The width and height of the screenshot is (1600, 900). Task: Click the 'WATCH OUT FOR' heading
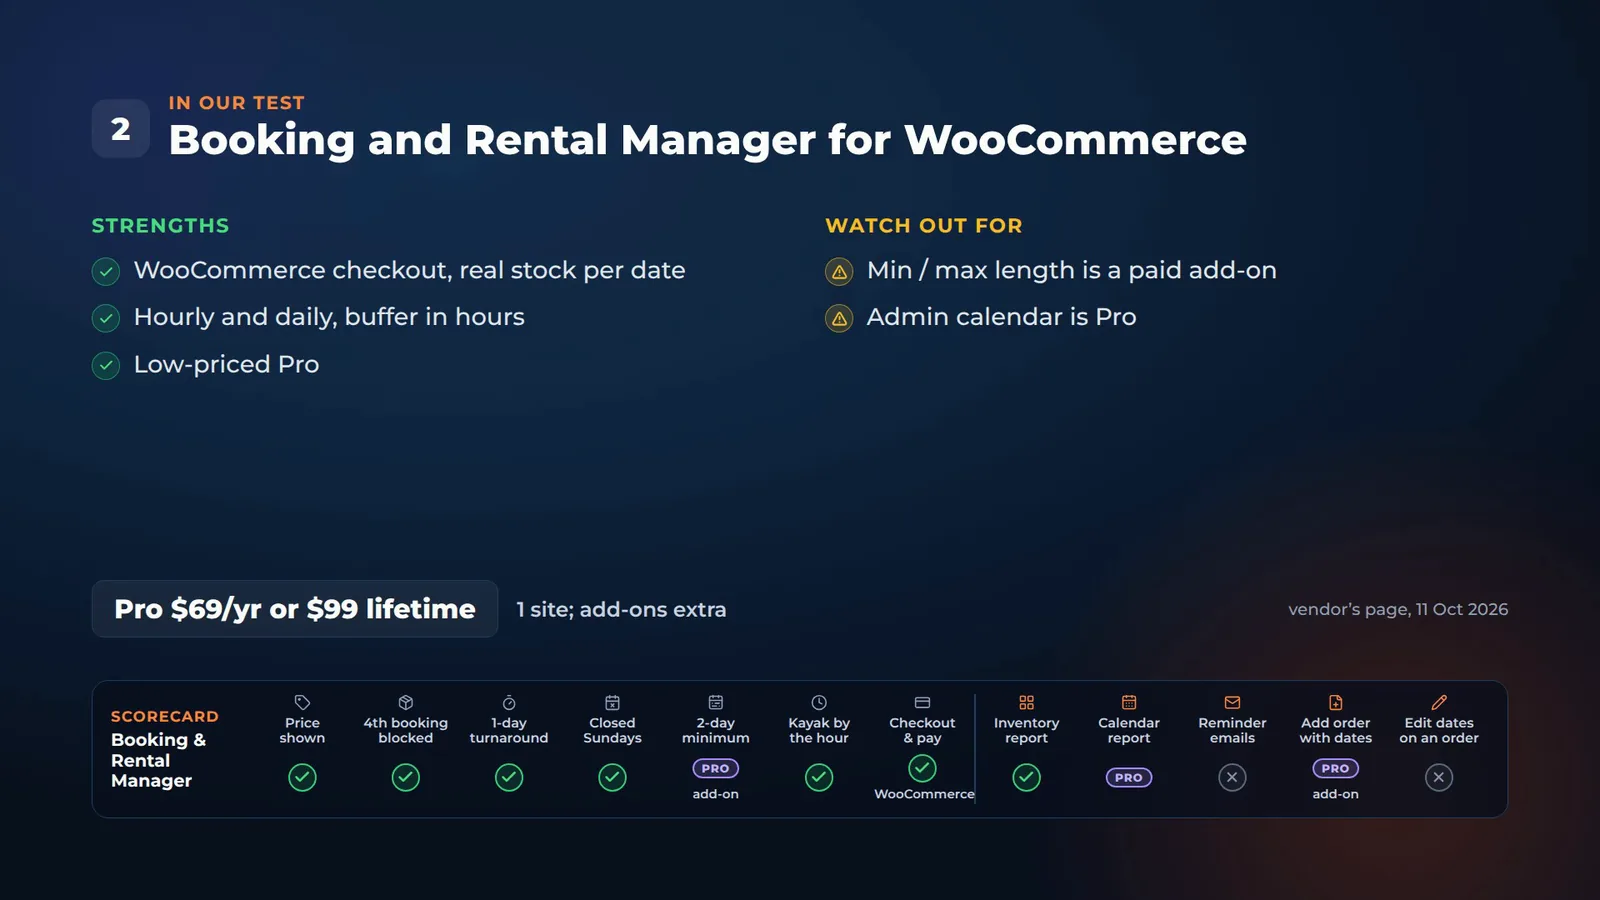[x=924, y=226]
